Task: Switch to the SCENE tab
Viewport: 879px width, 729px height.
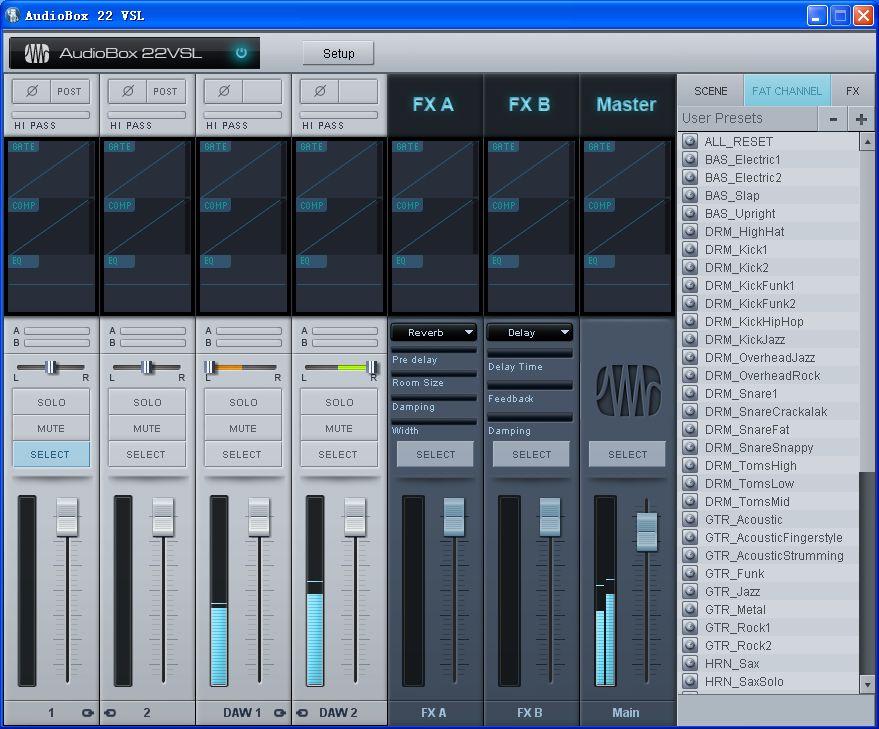Action: pos(710,91)
